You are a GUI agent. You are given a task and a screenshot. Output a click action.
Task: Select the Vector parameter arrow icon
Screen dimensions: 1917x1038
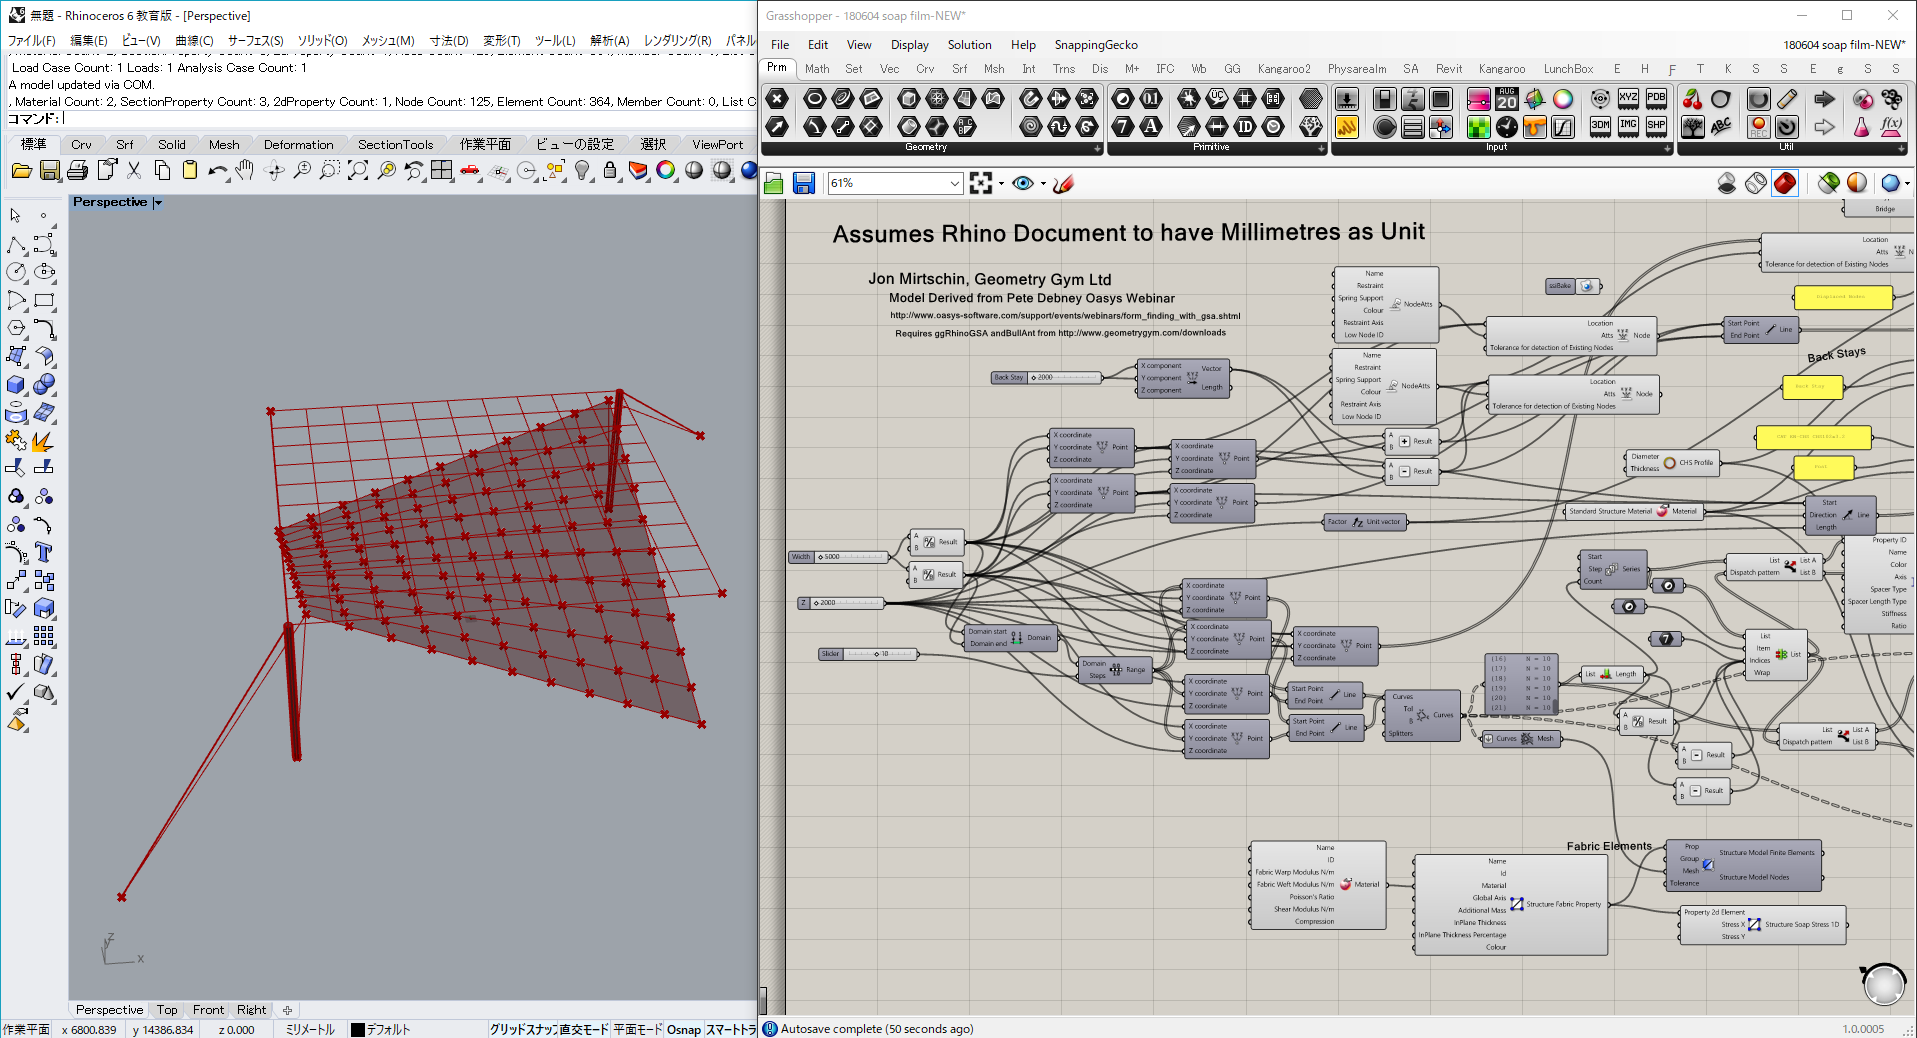[777, 126]
